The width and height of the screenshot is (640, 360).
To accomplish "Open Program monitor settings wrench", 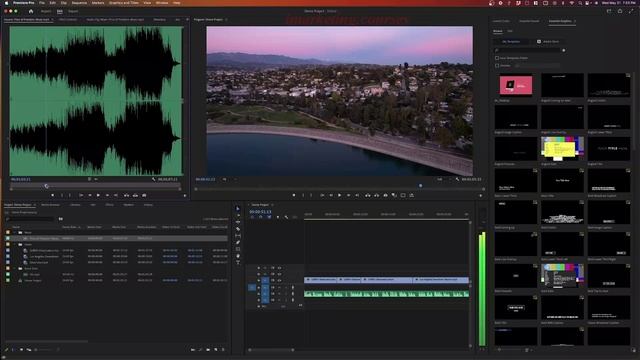I will (x=457, y=179).
